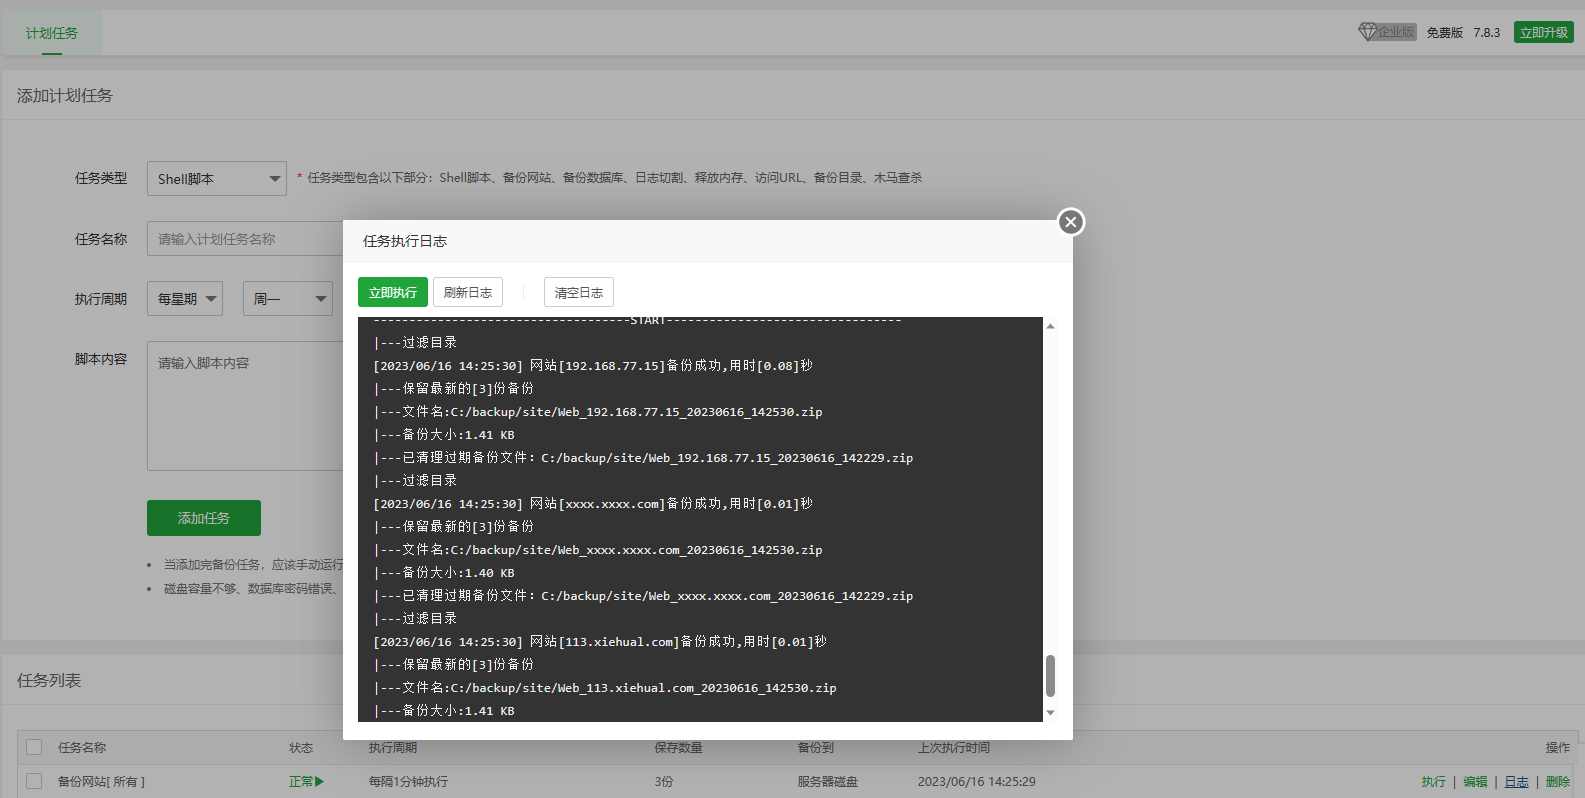
Task: Click the 执行 link for backup task
Action: 1434,782
